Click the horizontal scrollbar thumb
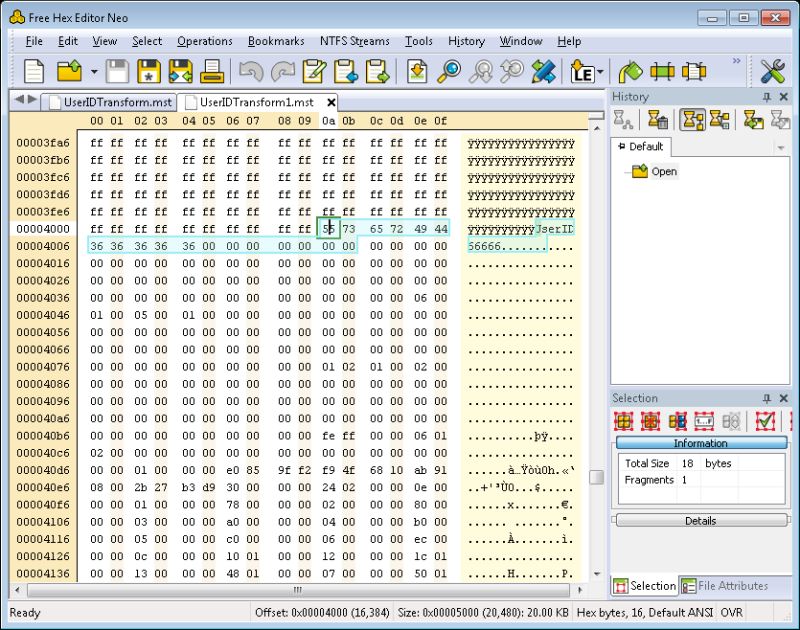Viewport: 800px width, 630px height. (298, 590)
